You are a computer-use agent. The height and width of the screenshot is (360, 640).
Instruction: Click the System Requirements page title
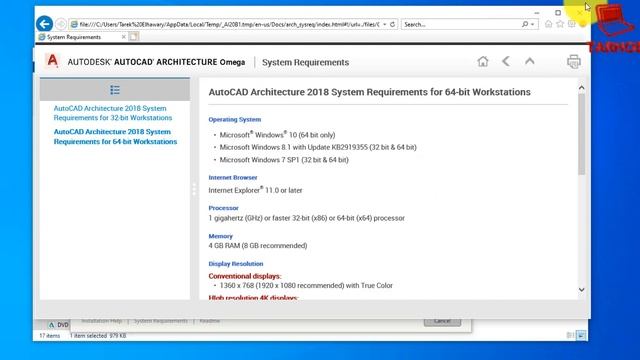[x=305, y=62]
